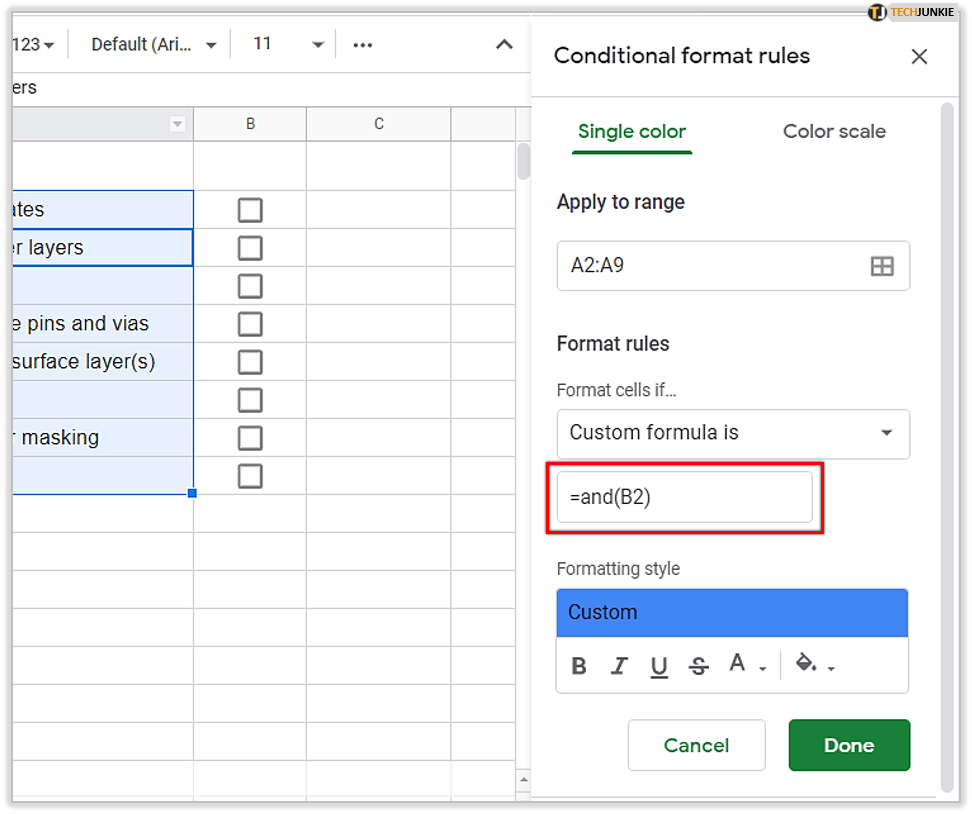
Task: Toggle the checkbox in the 'masking' row
Action: [250, 438]
